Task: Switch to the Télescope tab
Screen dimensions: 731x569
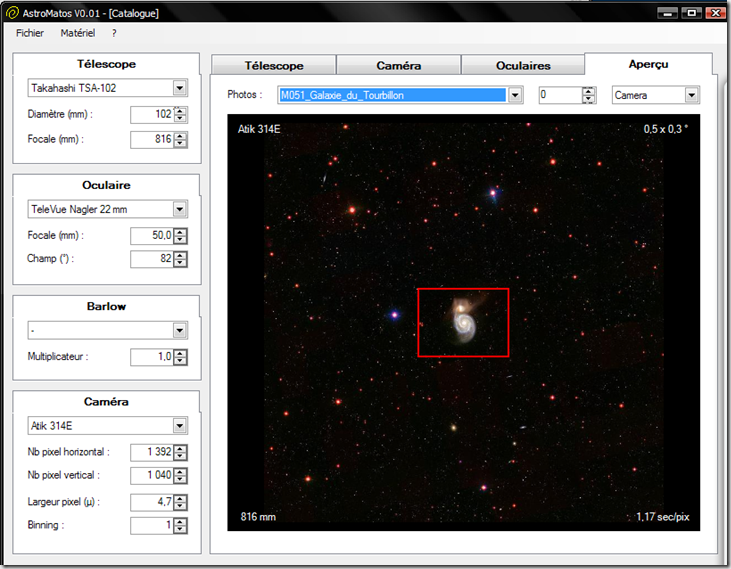Action: click(274, 65)
